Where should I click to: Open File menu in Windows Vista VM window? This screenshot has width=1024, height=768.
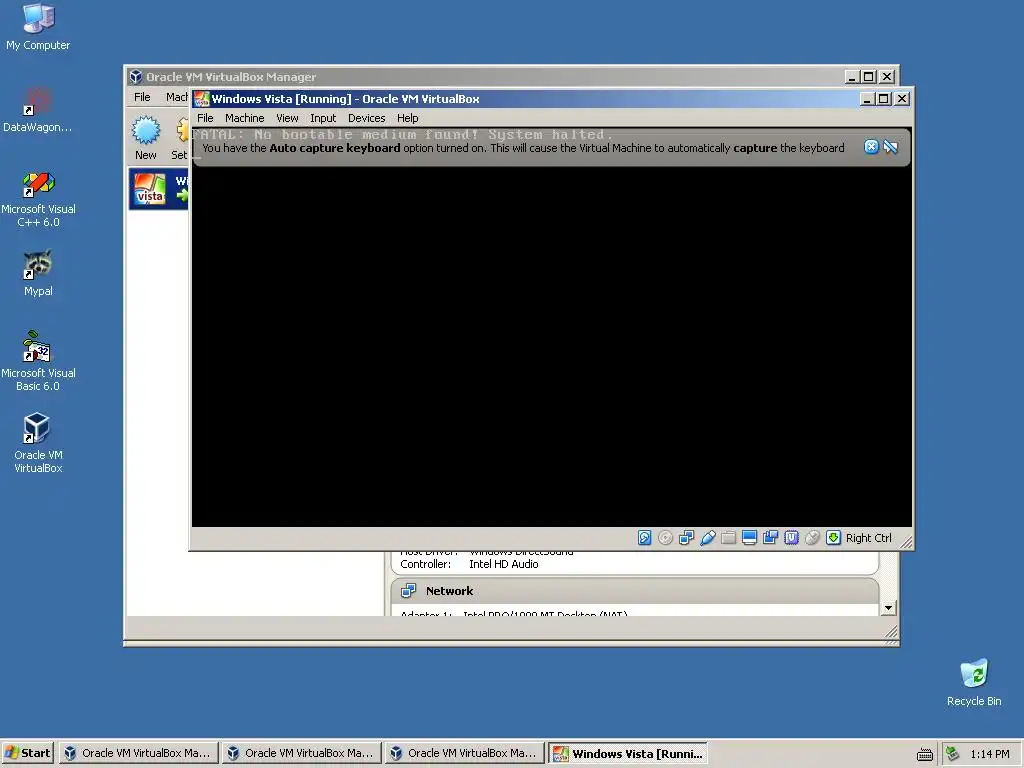(205, 118)
